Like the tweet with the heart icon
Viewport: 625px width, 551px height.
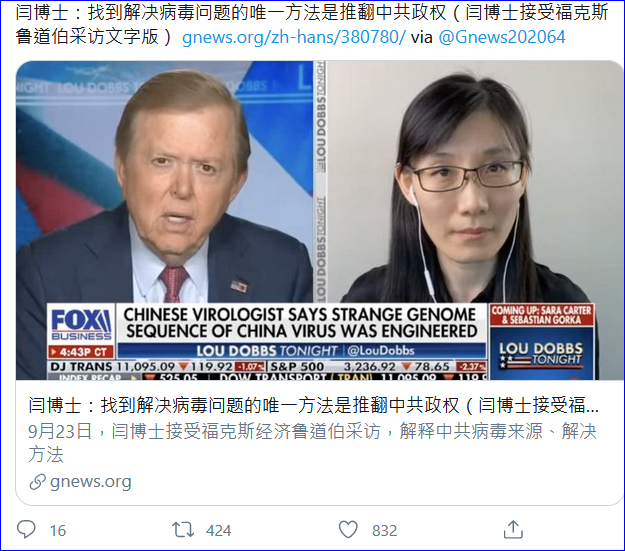coord(348,530)
